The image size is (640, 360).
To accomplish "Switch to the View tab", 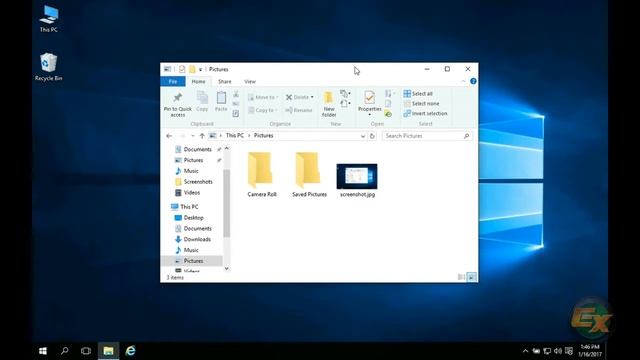I will pyautogui.click(x=250, y=82).
